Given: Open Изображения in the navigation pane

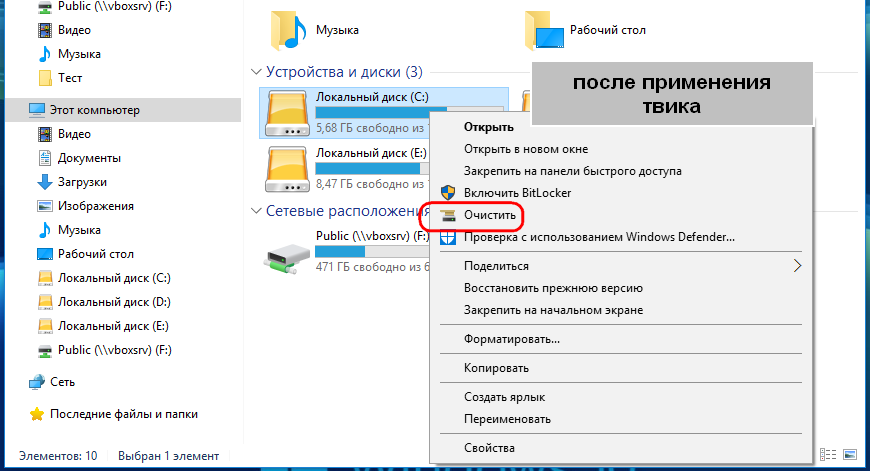Looking at the screenshot, I should click(x=95, y=206).
